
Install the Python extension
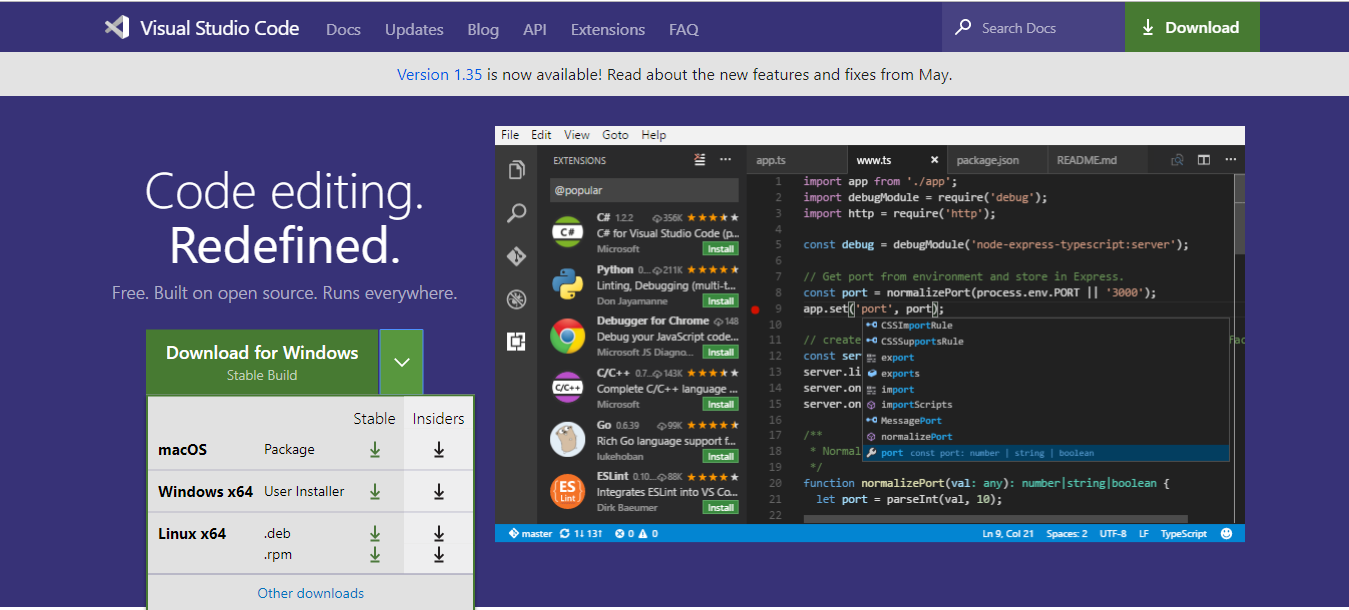click(720, 300)
